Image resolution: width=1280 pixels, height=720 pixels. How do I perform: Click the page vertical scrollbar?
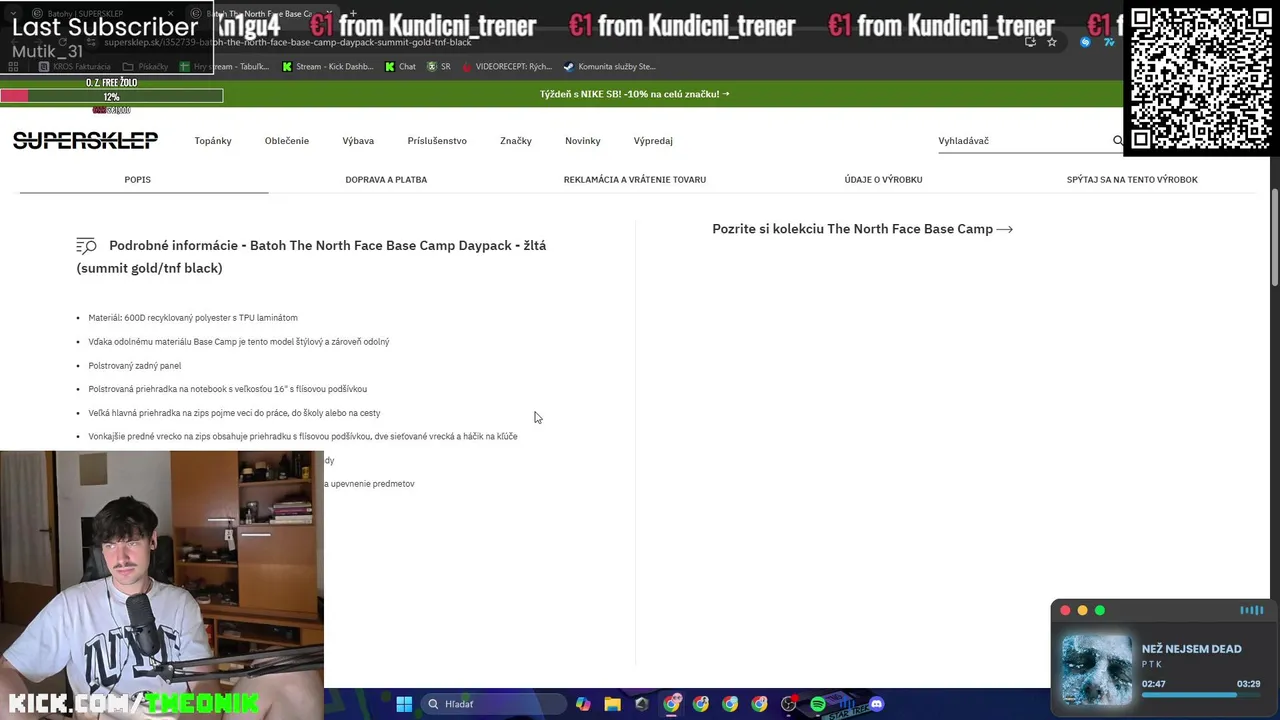(1274, 237)
